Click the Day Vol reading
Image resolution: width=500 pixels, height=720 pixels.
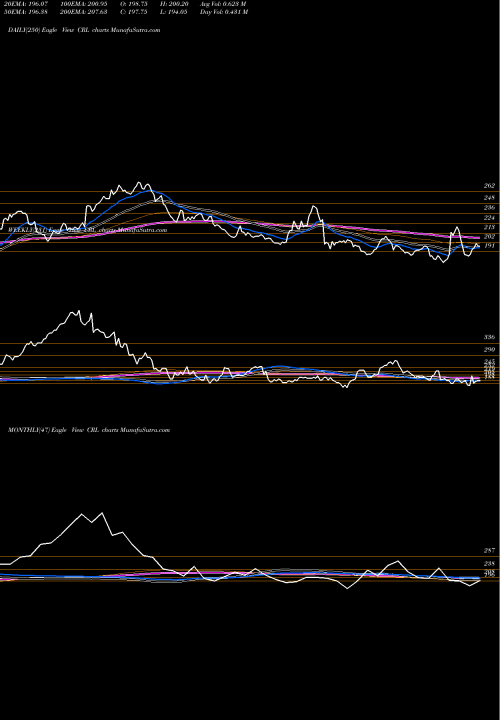pos(224,12)
